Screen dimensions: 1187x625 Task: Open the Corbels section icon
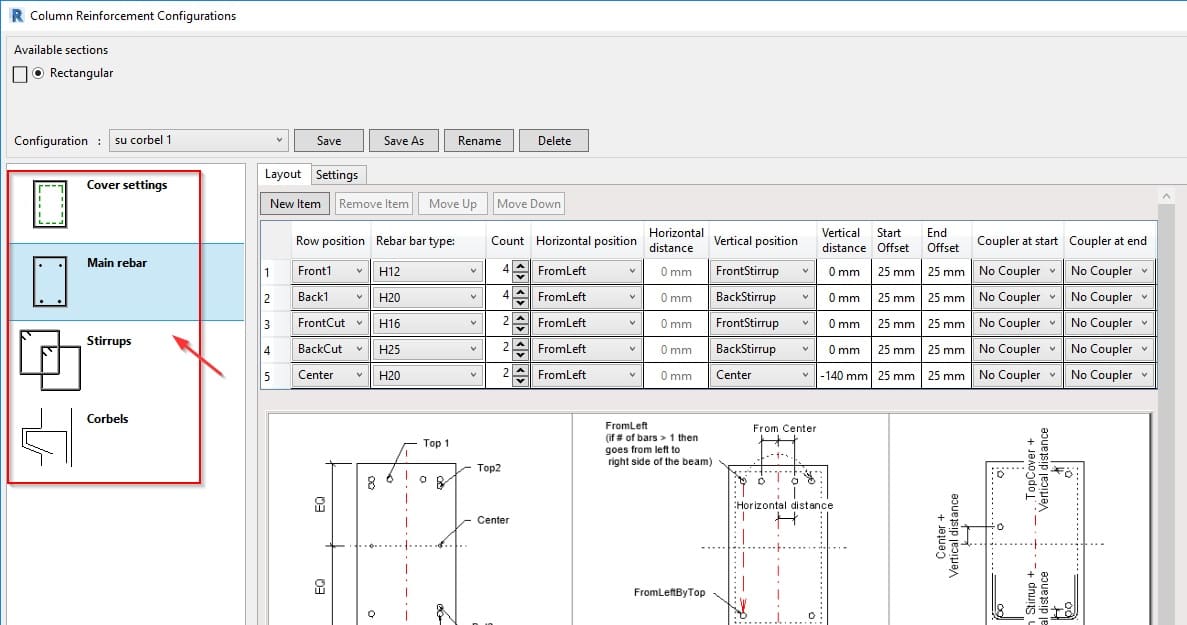pos(46,438)
